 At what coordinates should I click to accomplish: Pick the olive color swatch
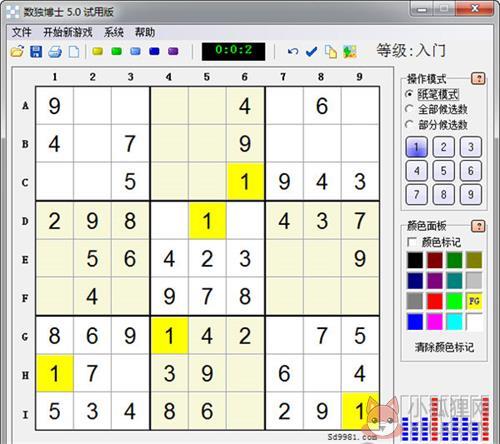pyautogui.click(x=474, y=260)
